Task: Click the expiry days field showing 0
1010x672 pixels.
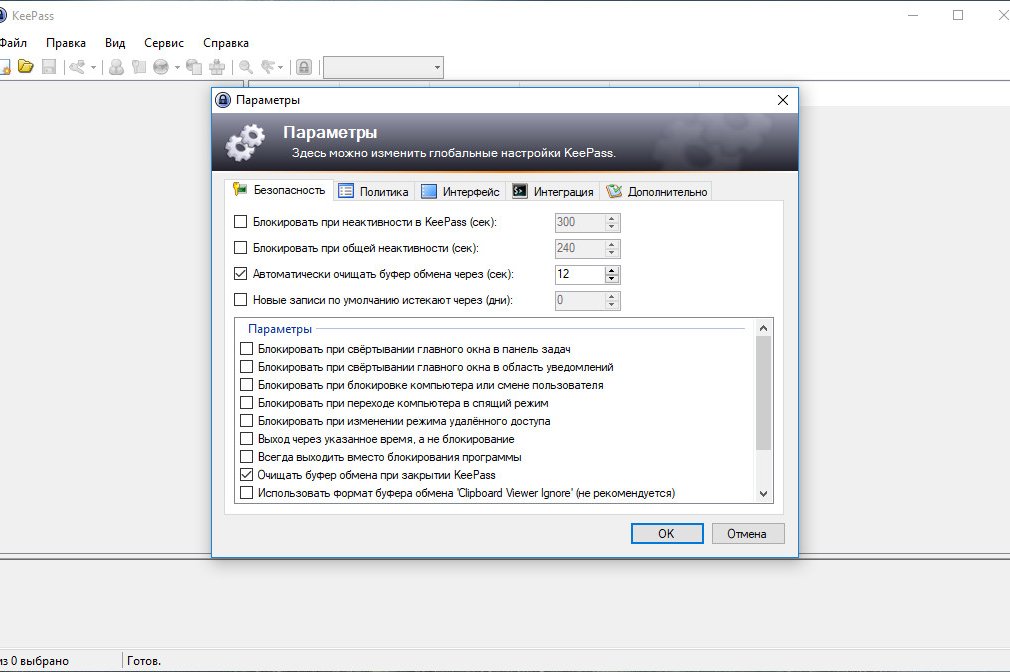Action: pos(580,300)
